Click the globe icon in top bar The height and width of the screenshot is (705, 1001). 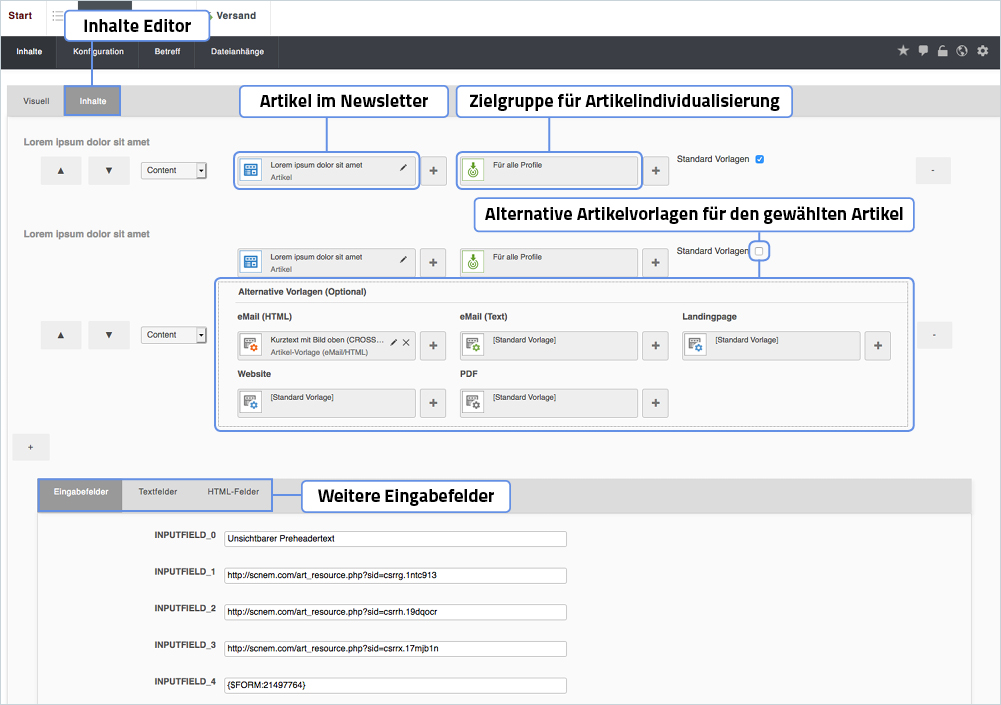[x=962, y=51]
